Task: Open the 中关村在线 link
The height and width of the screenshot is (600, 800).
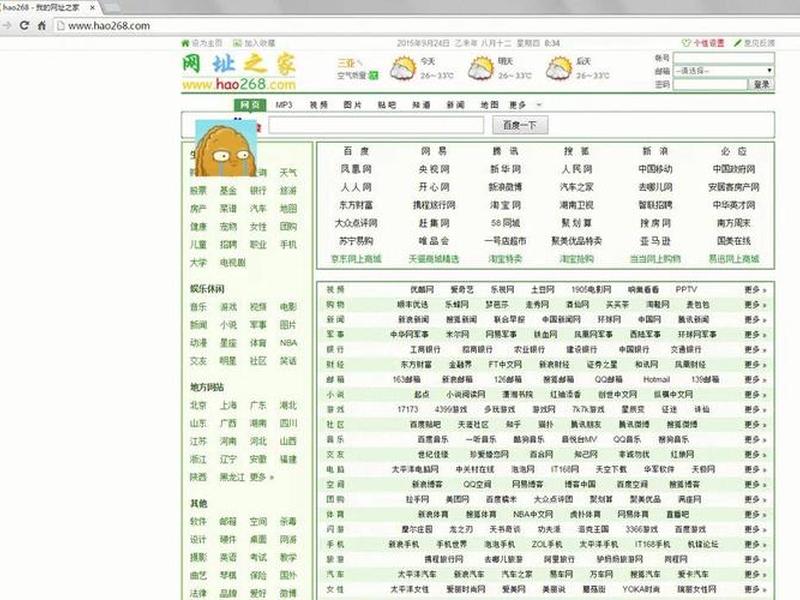Action: click(x=475, y=469)
